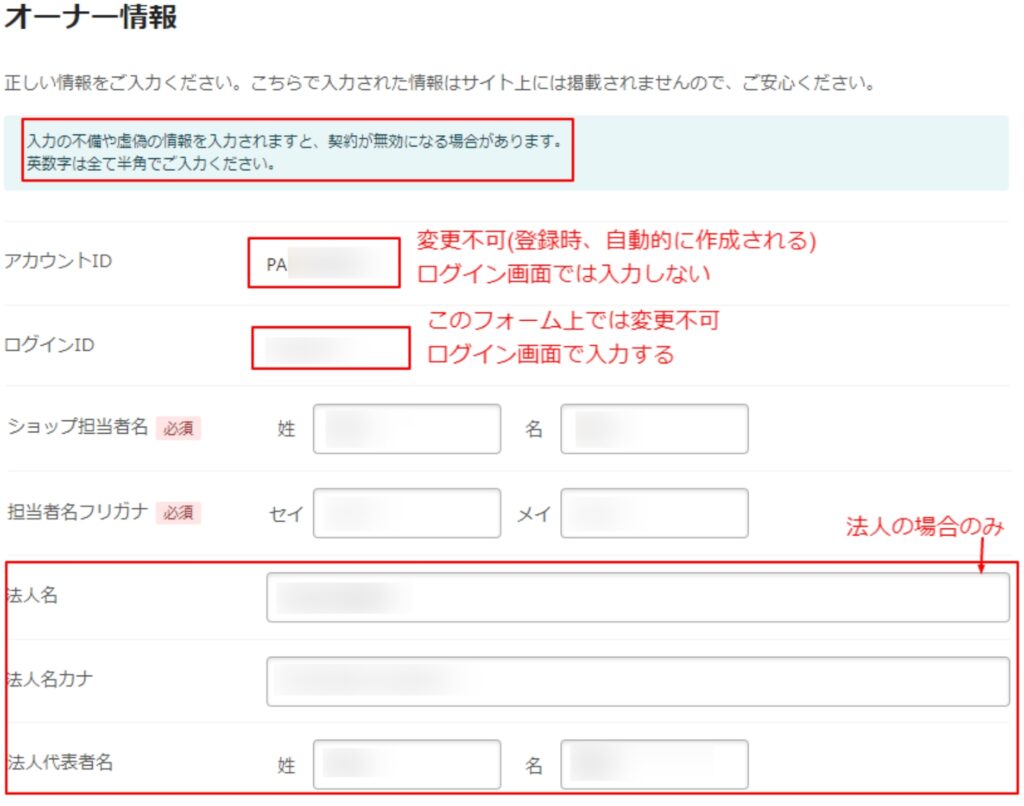Click the 姓 field for ショップ担当者名
1024x806 pixels.
click(406, 429)
